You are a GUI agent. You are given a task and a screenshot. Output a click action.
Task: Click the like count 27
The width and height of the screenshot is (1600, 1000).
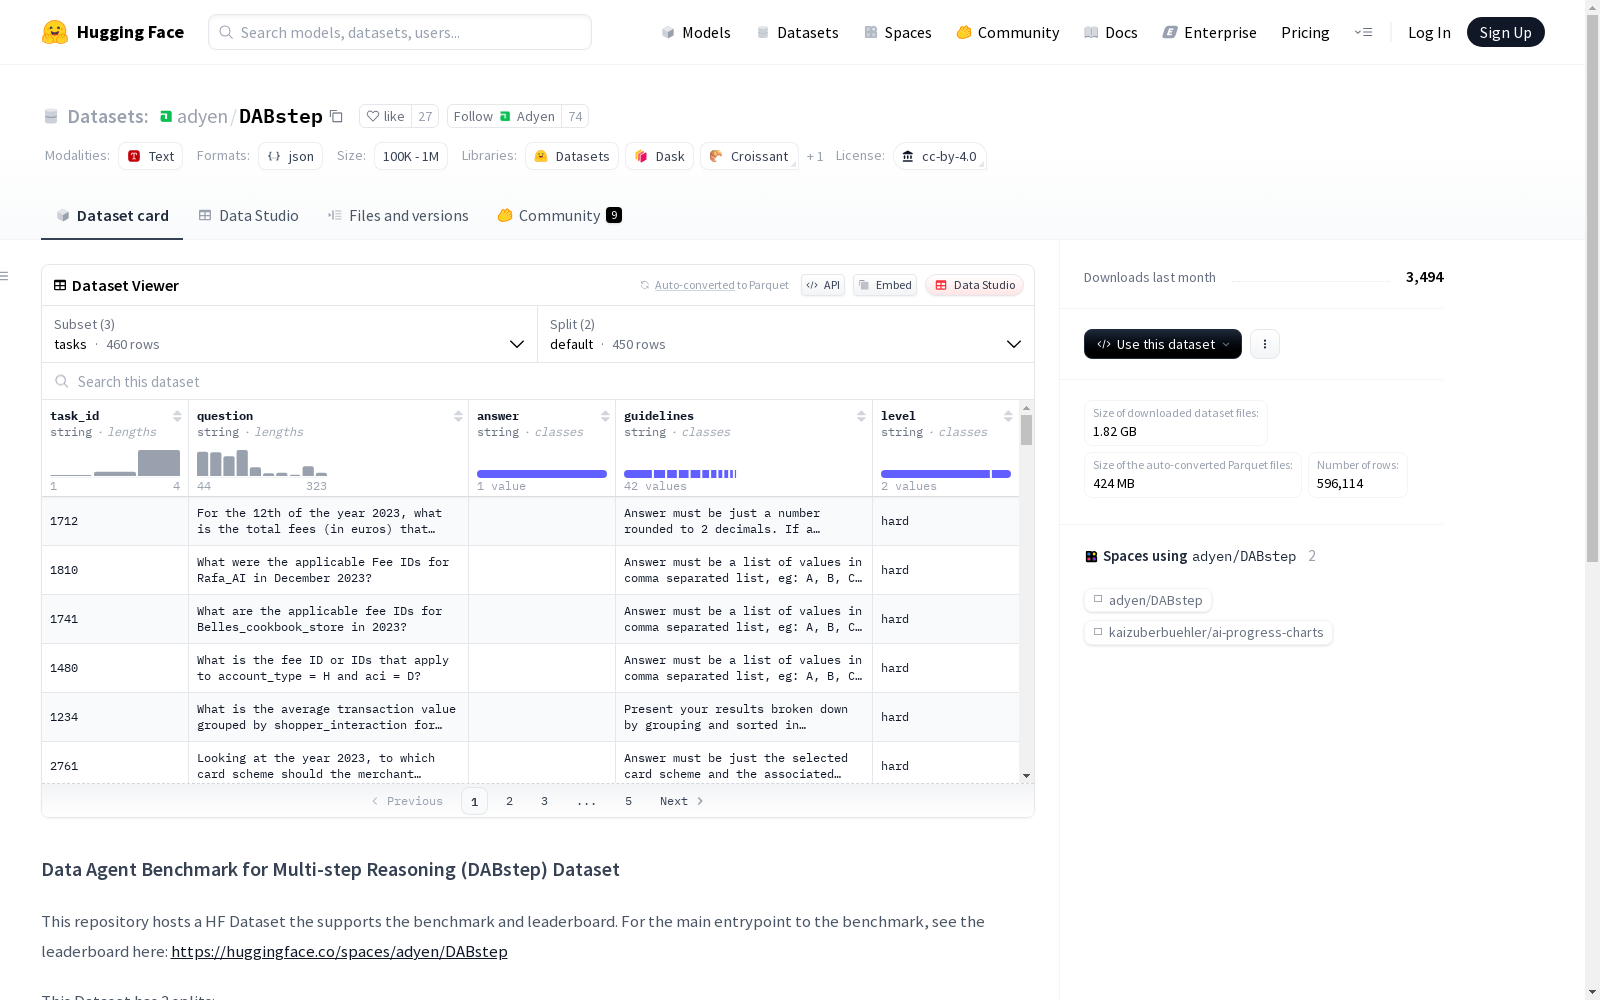coord(425,117)
